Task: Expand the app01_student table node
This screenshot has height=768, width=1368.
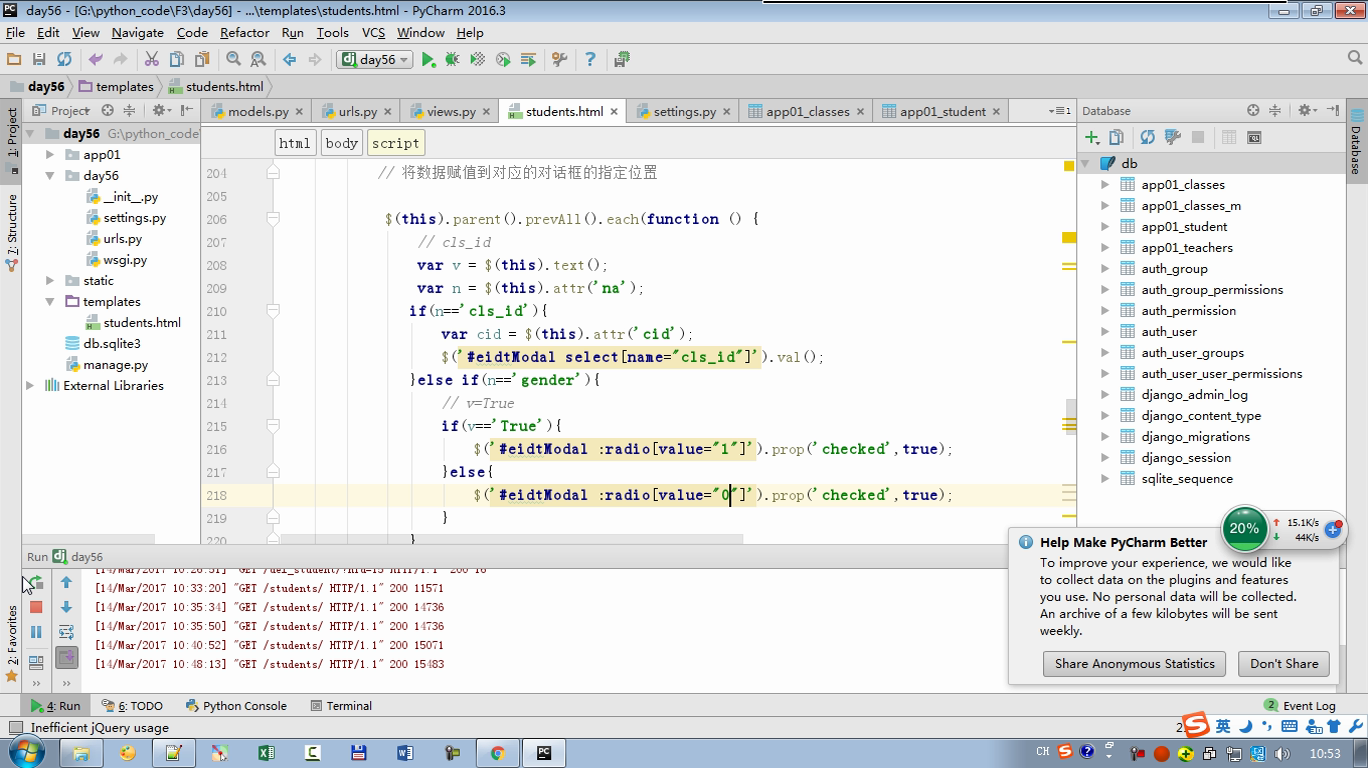Action: point(1105,227)
